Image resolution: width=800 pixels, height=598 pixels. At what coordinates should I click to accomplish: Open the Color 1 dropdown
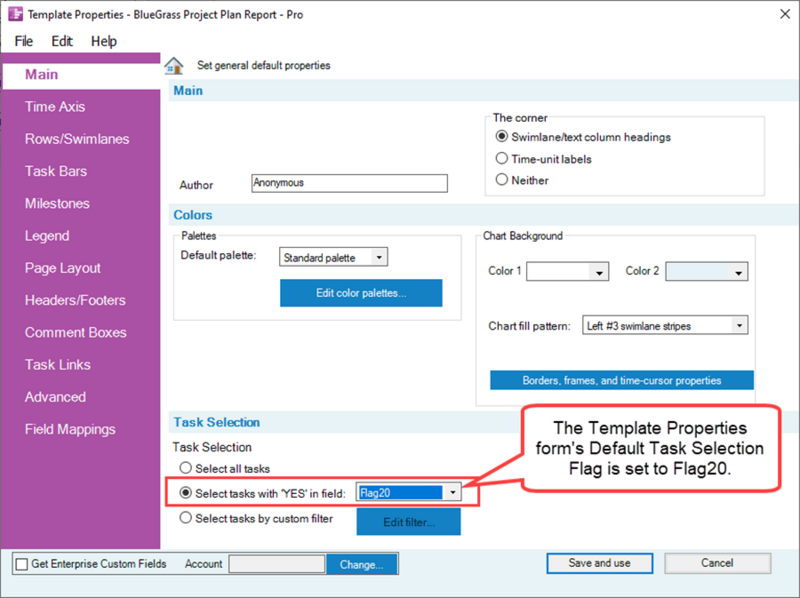pyautogui.click(x=599, y=272)
